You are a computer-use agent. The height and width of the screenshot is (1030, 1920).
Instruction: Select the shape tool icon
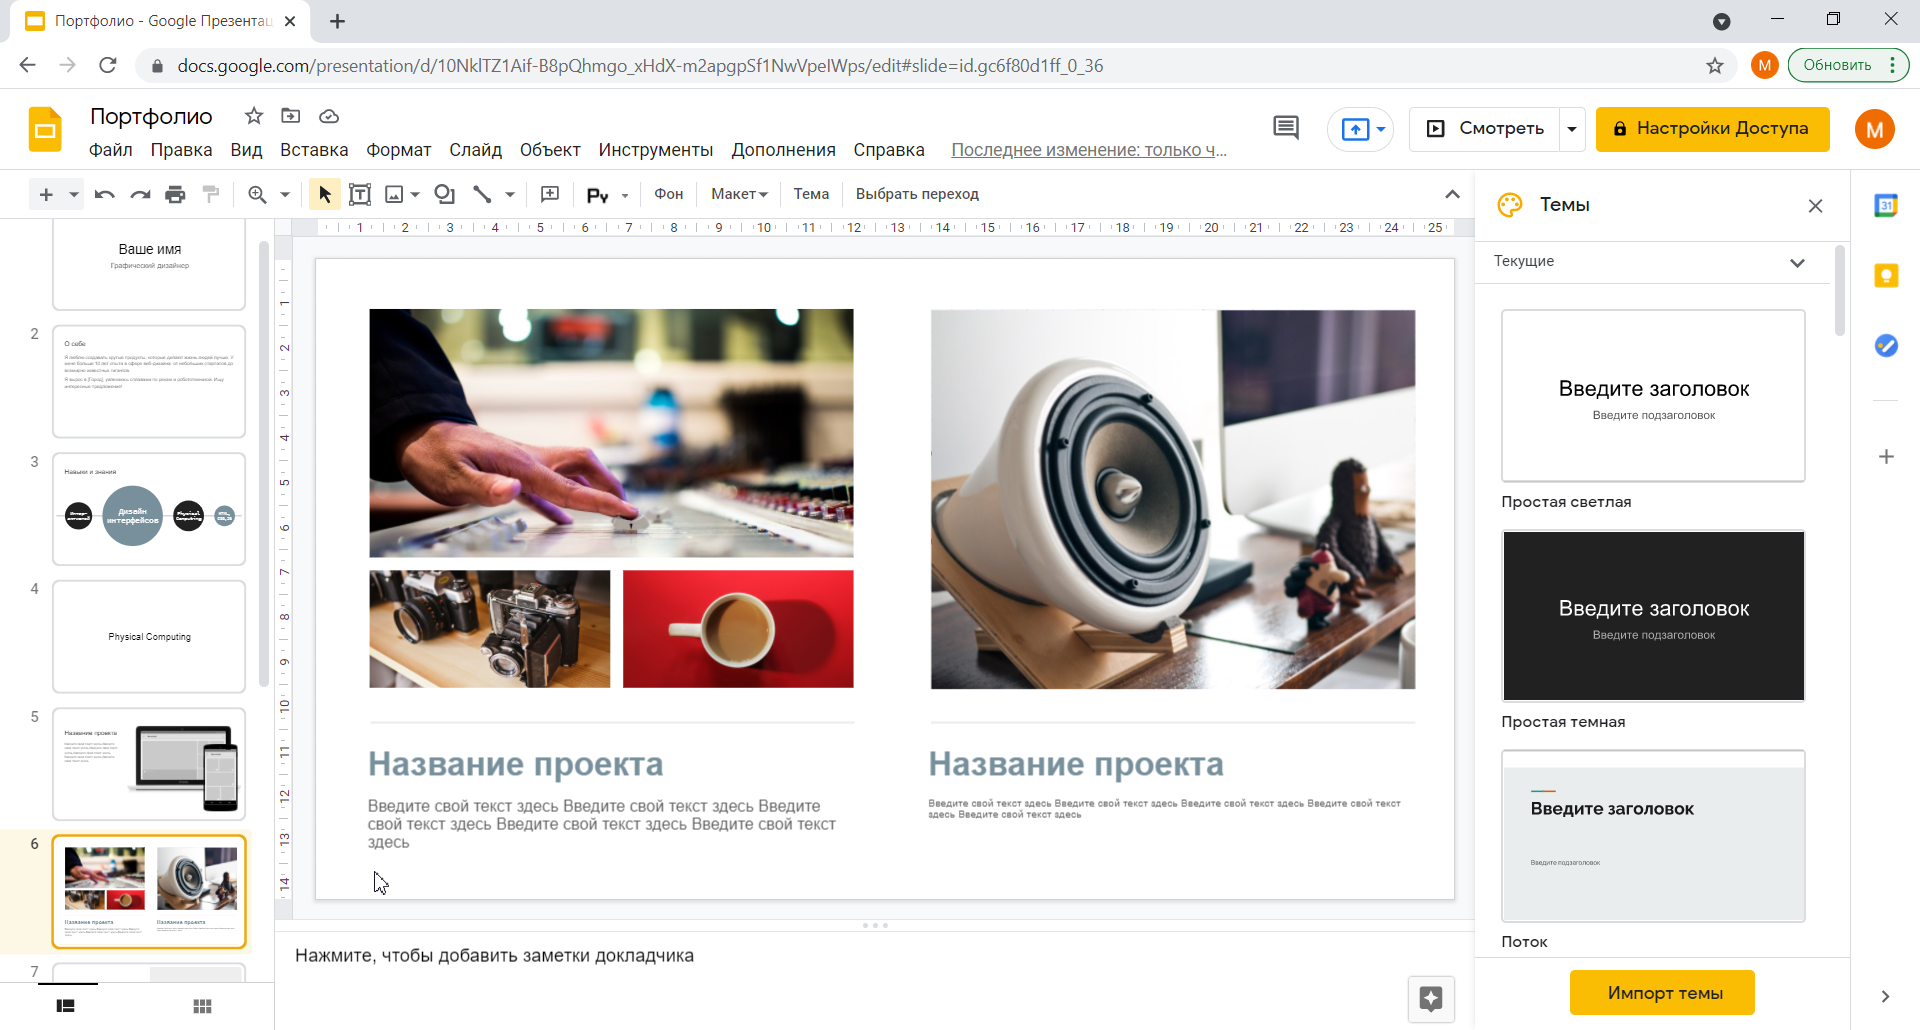pyautogui.click(x=445, y=194)
